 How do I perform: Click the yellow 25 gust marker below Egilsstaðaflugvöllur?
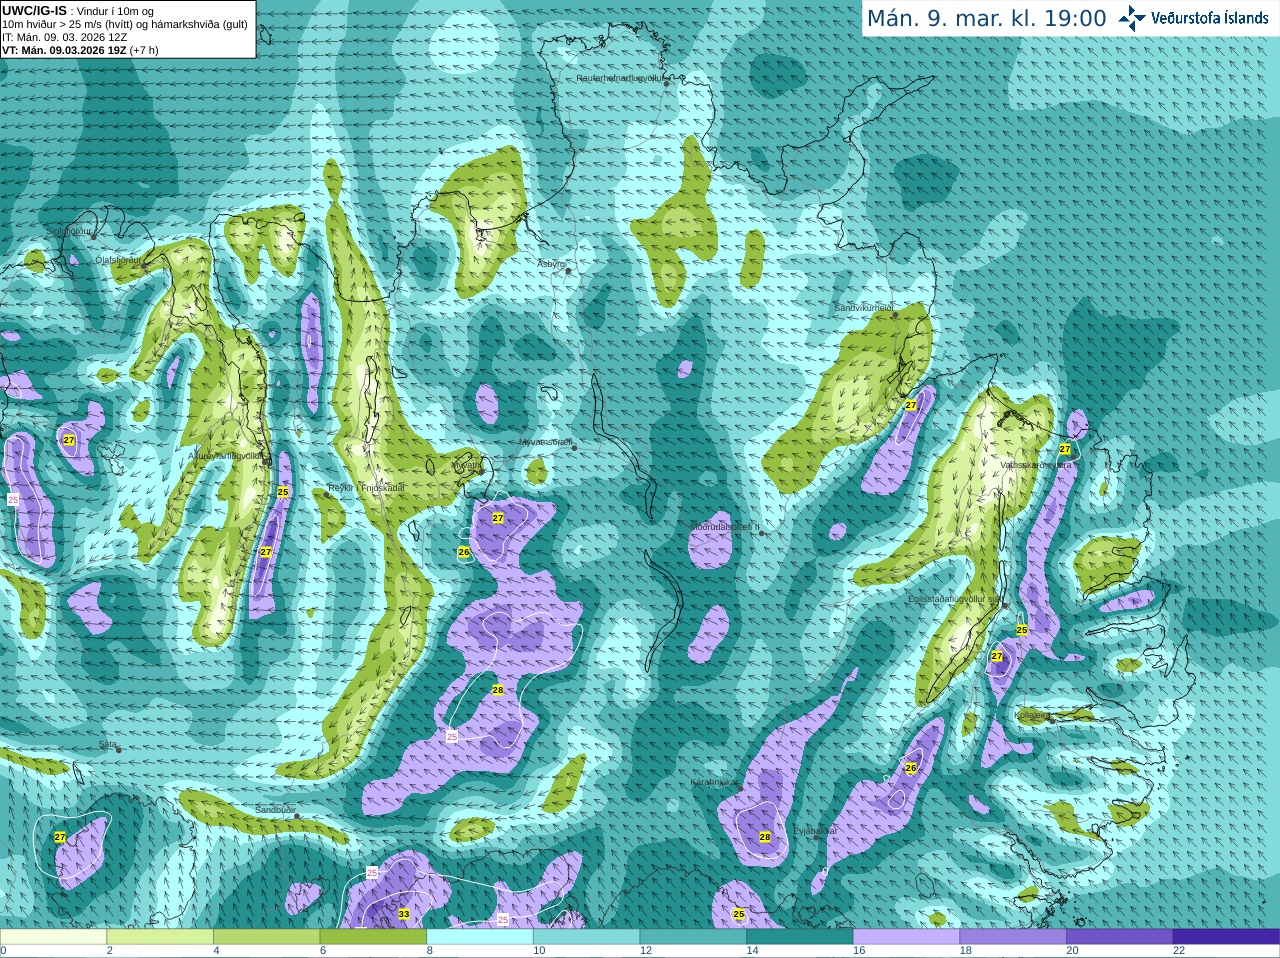1022,630
